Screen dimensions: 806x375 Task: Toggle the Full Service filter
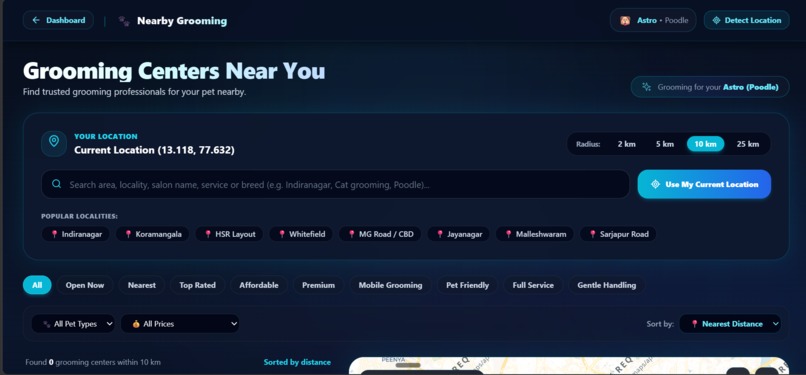click(533, 285)
